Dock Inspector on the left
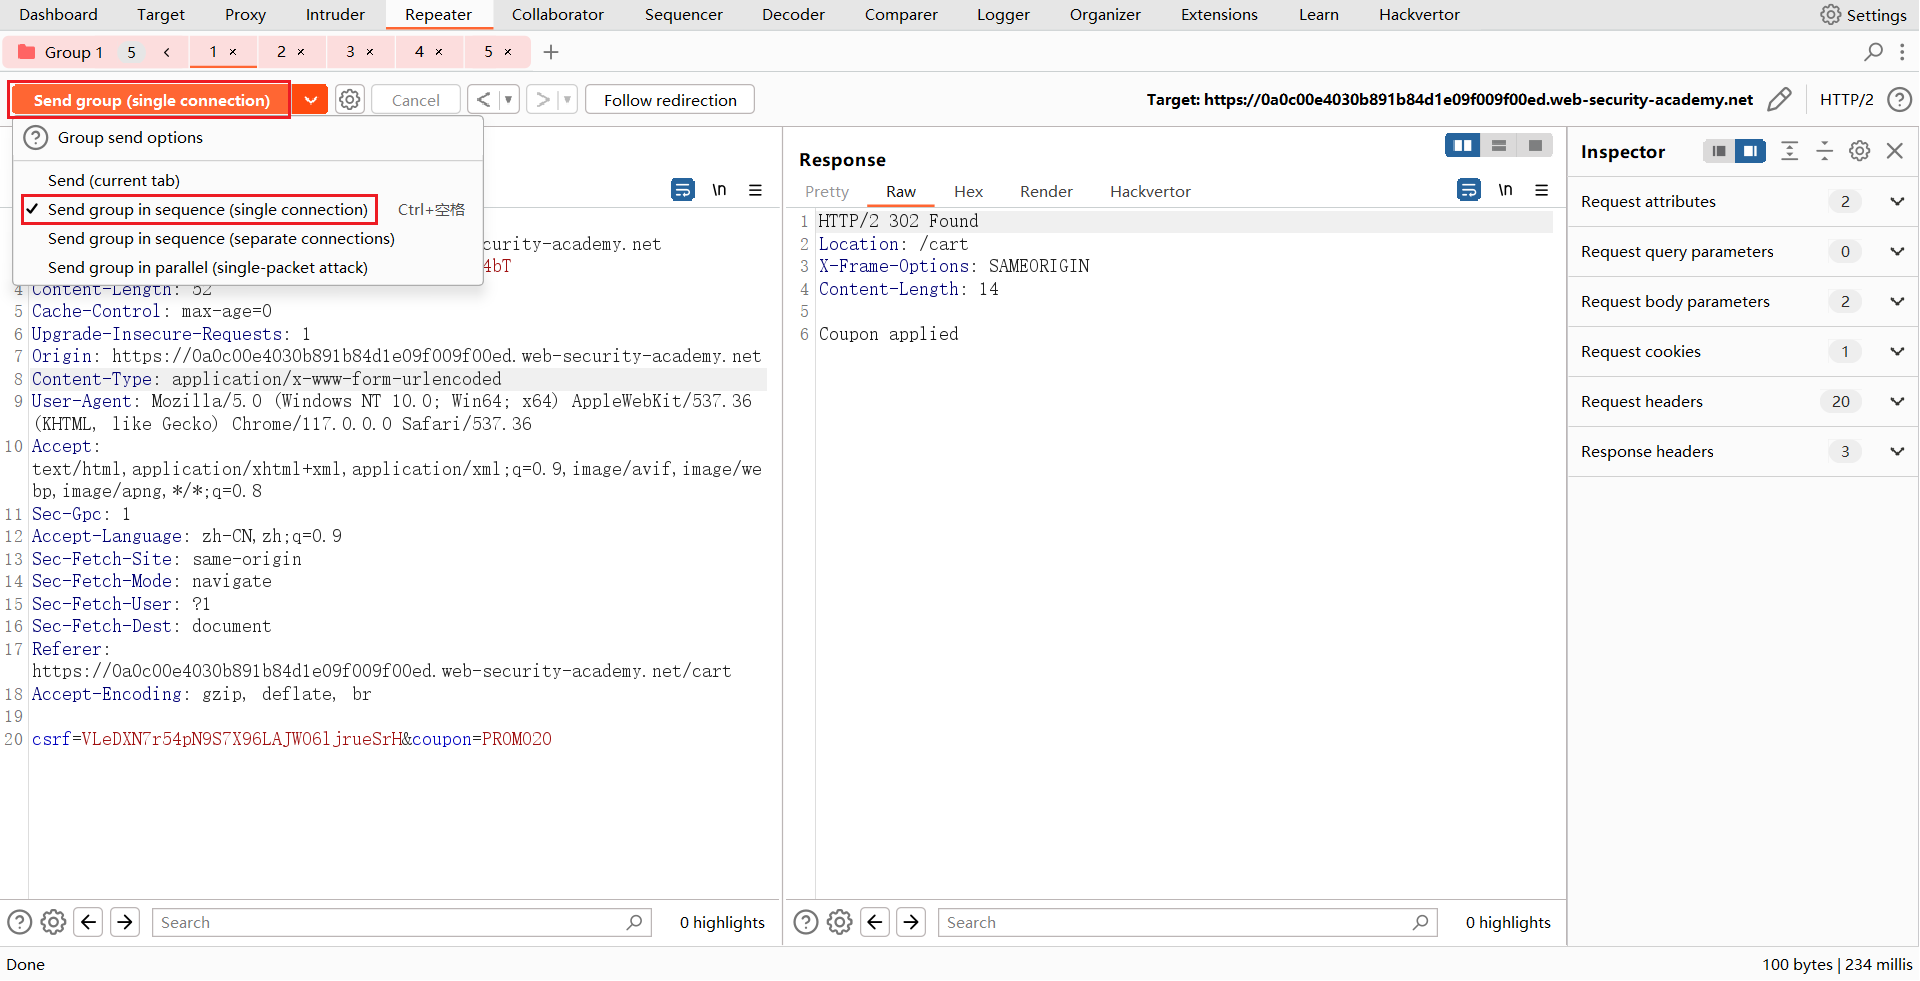 (x=1719, y=151)
